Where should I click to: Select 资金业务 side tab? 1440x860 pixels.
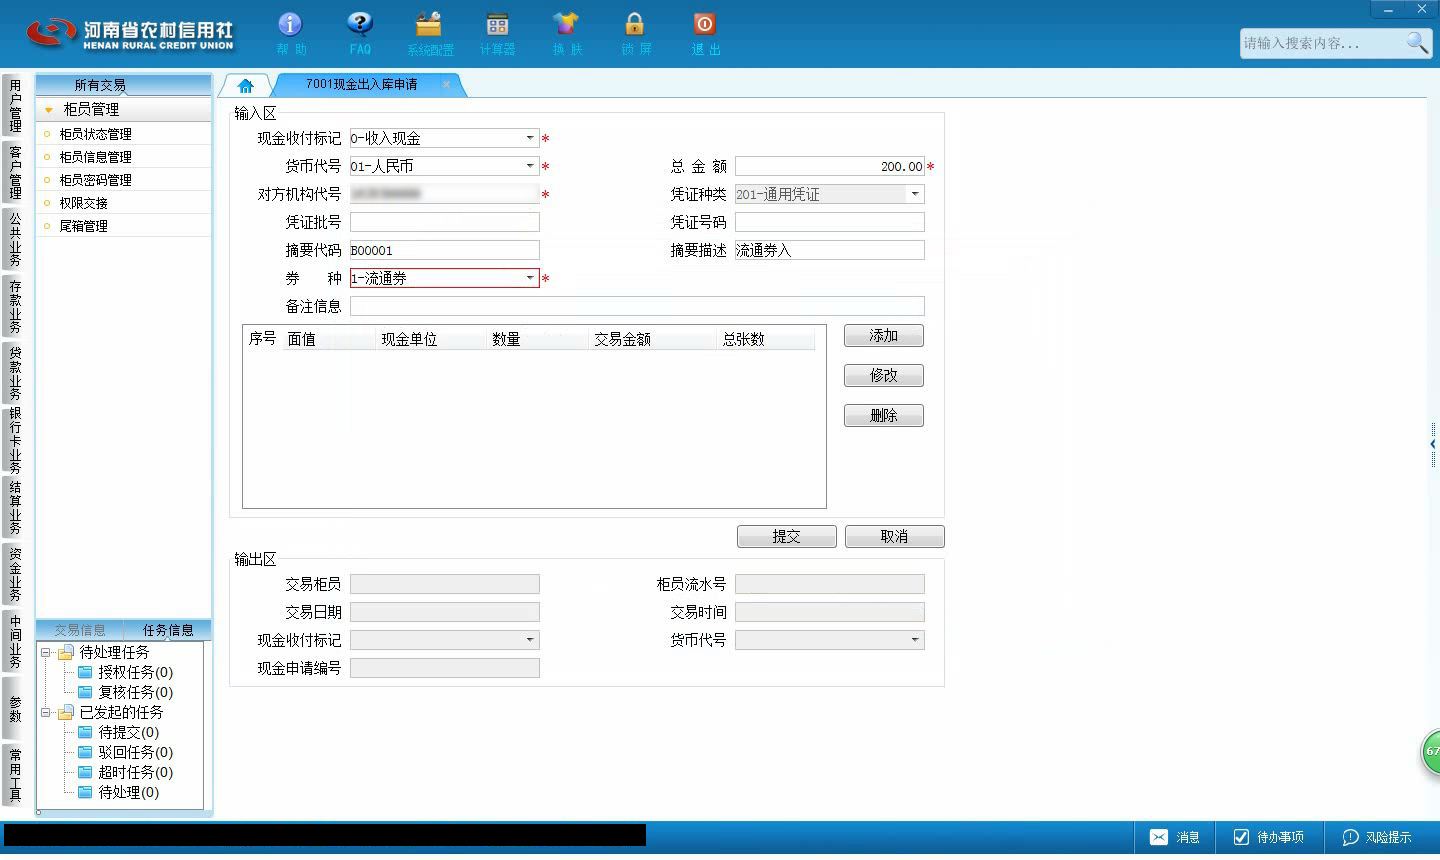tap(15, 574)
